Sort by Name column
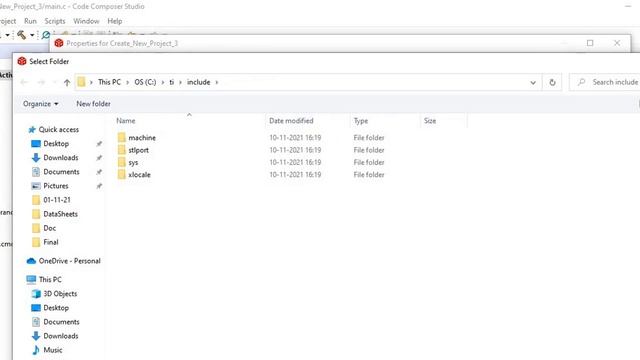Image resolution: width=640 pixels, height=360 pixels. (x=126, y=121)
